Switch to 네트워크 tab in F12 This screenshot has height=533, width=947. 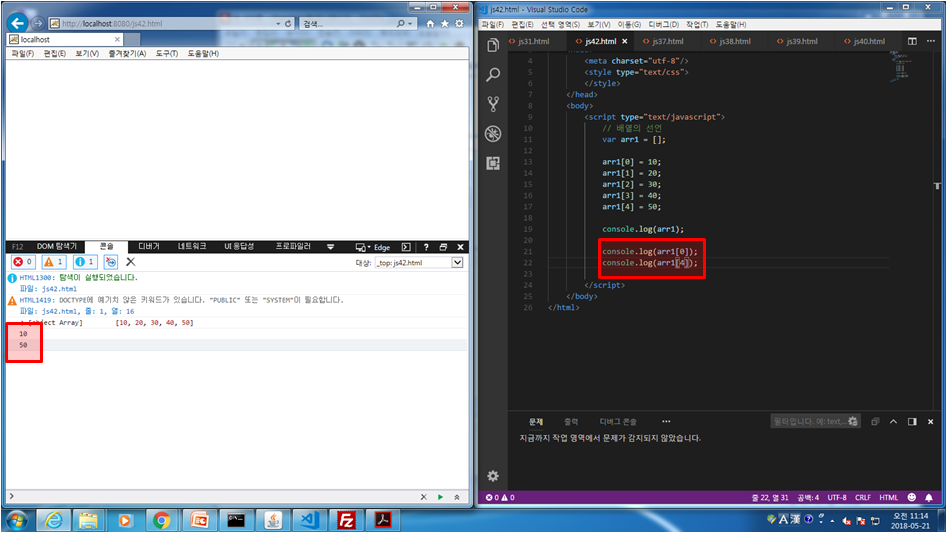(x=192, y=246)
